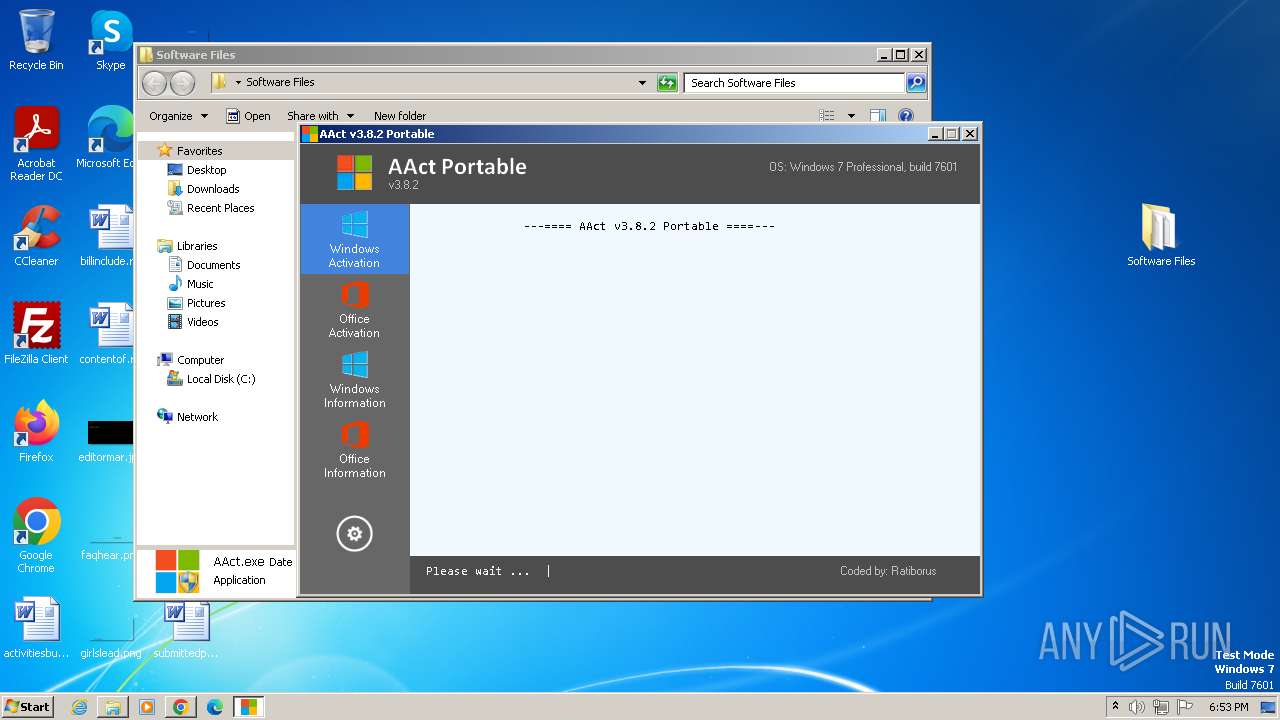Click 'Coded by: Ratiborus' text
The height and width of the screenshot is (720, 1280).
pos(888,571)
